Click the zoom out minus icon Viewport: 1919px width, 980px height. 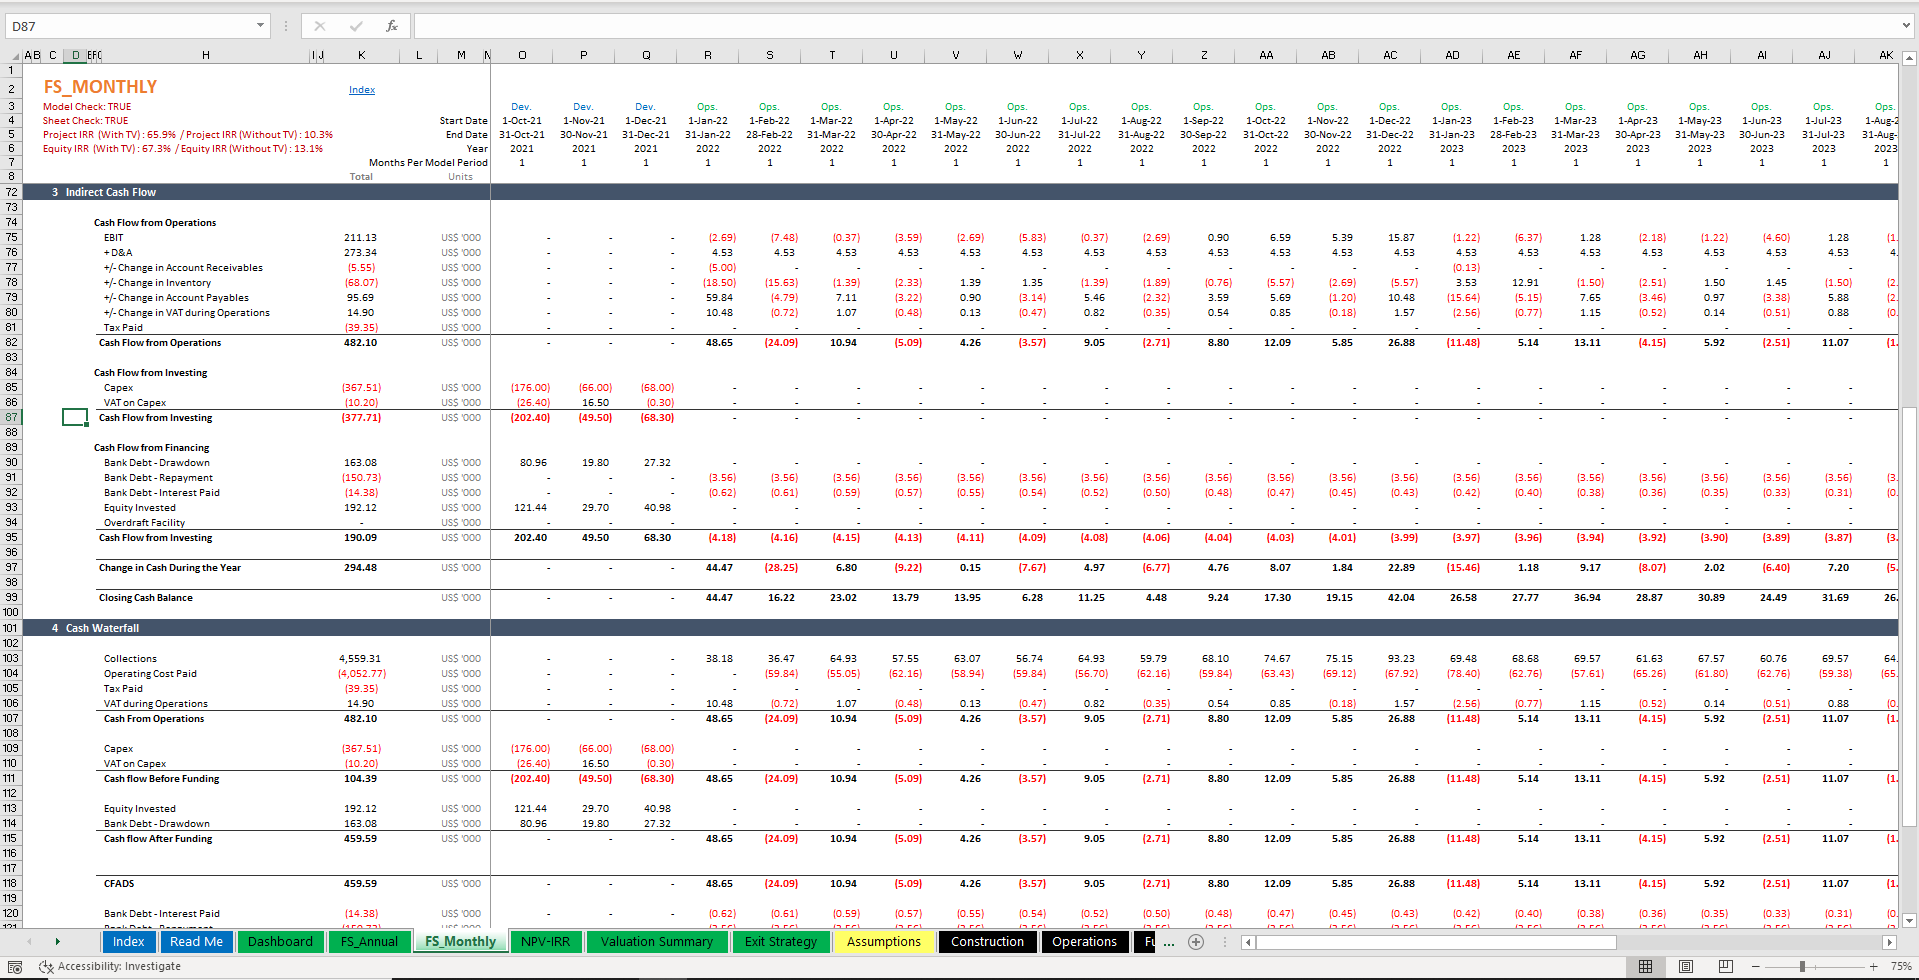pyautogui.click(x=1757, y=967)
